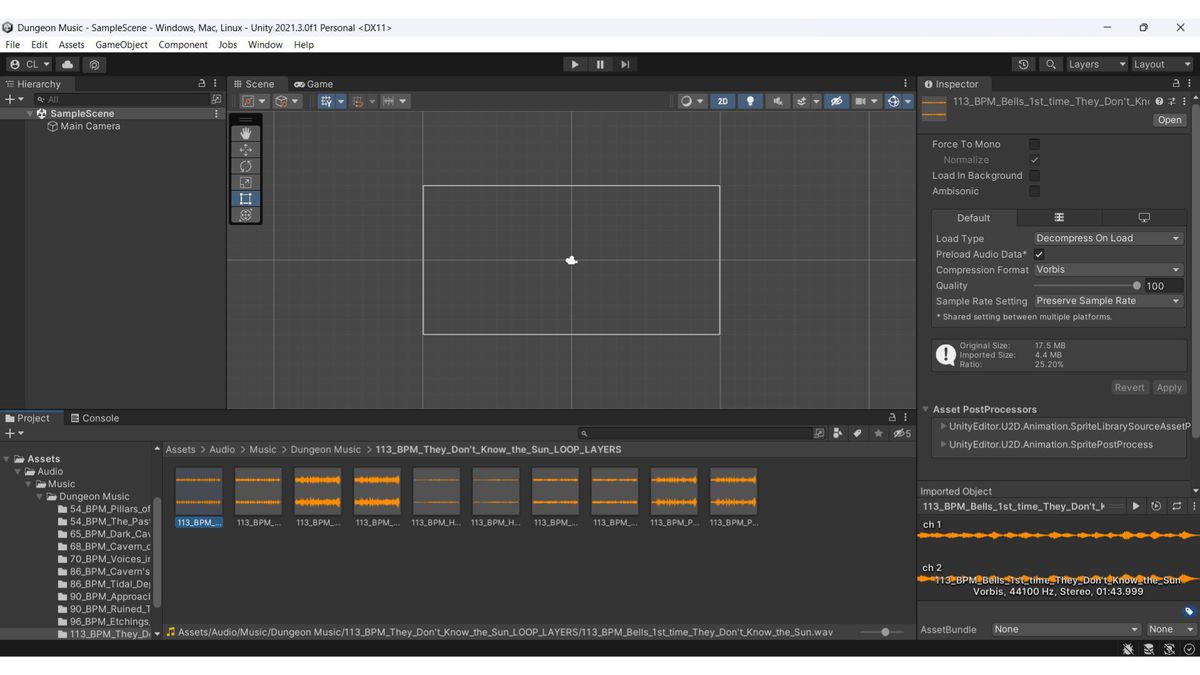Screen dimensions: 1200x675
Task: Select the Rect tool in the Scene toolbar
Action: 246,198
